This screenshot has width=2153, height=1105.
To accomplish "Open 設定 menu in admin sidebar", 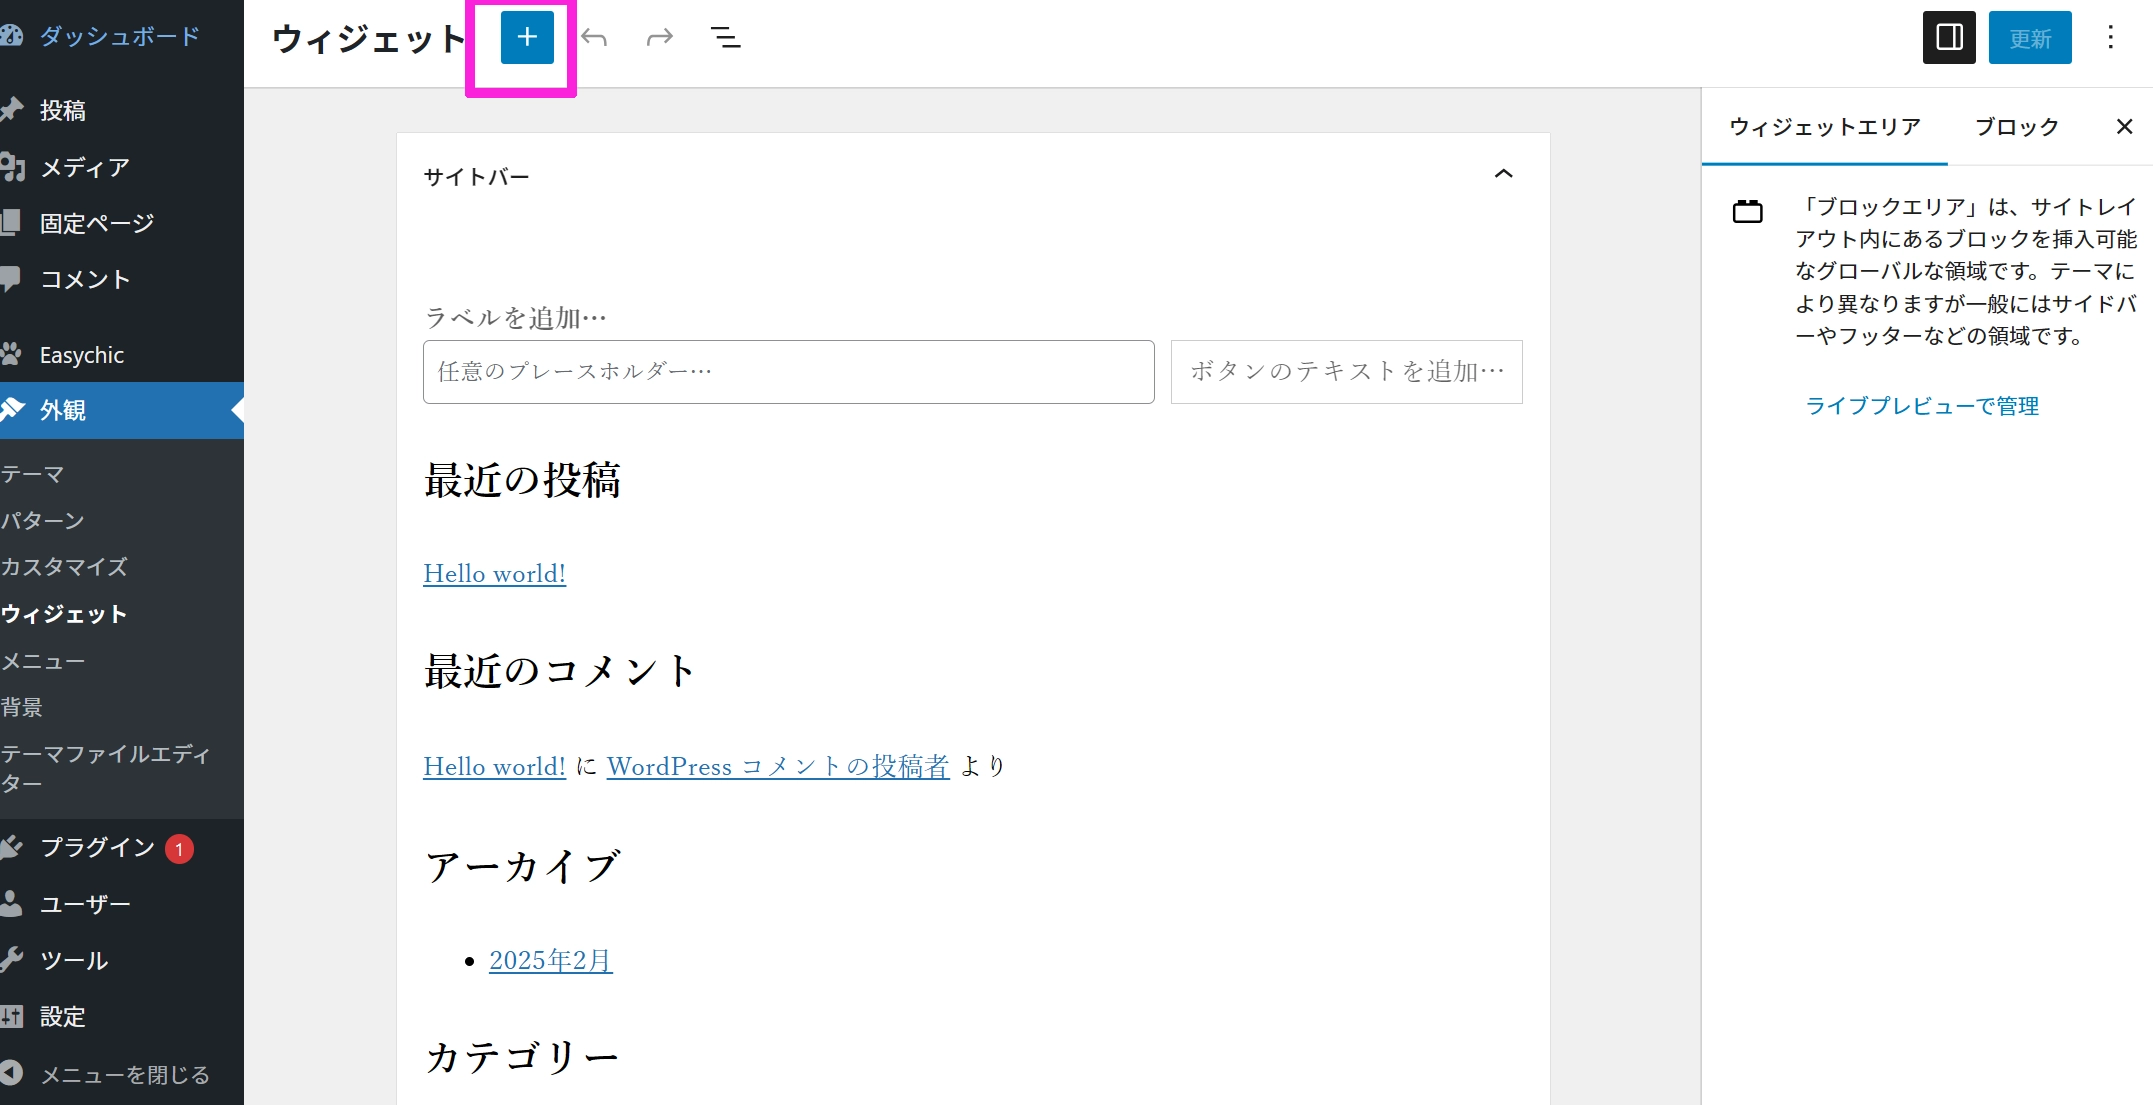I will point(62,1016).
